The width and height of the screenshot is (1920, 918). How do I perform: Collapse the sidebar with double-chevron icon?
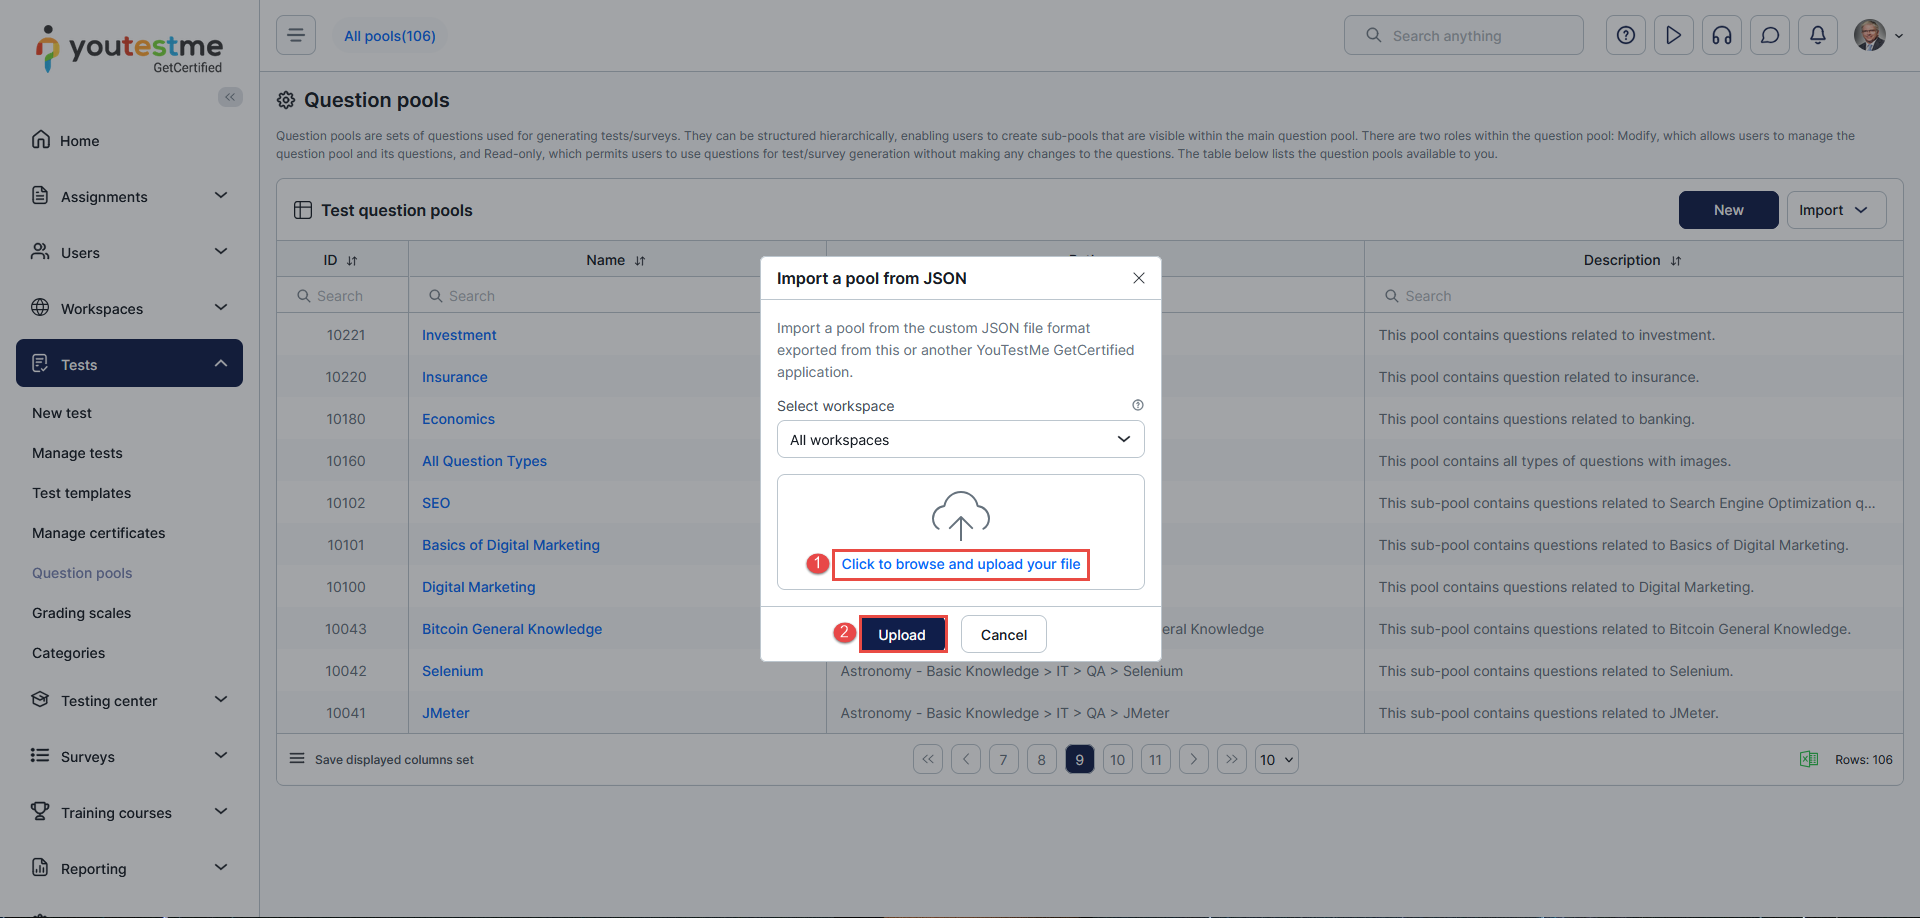click(230, 97)
